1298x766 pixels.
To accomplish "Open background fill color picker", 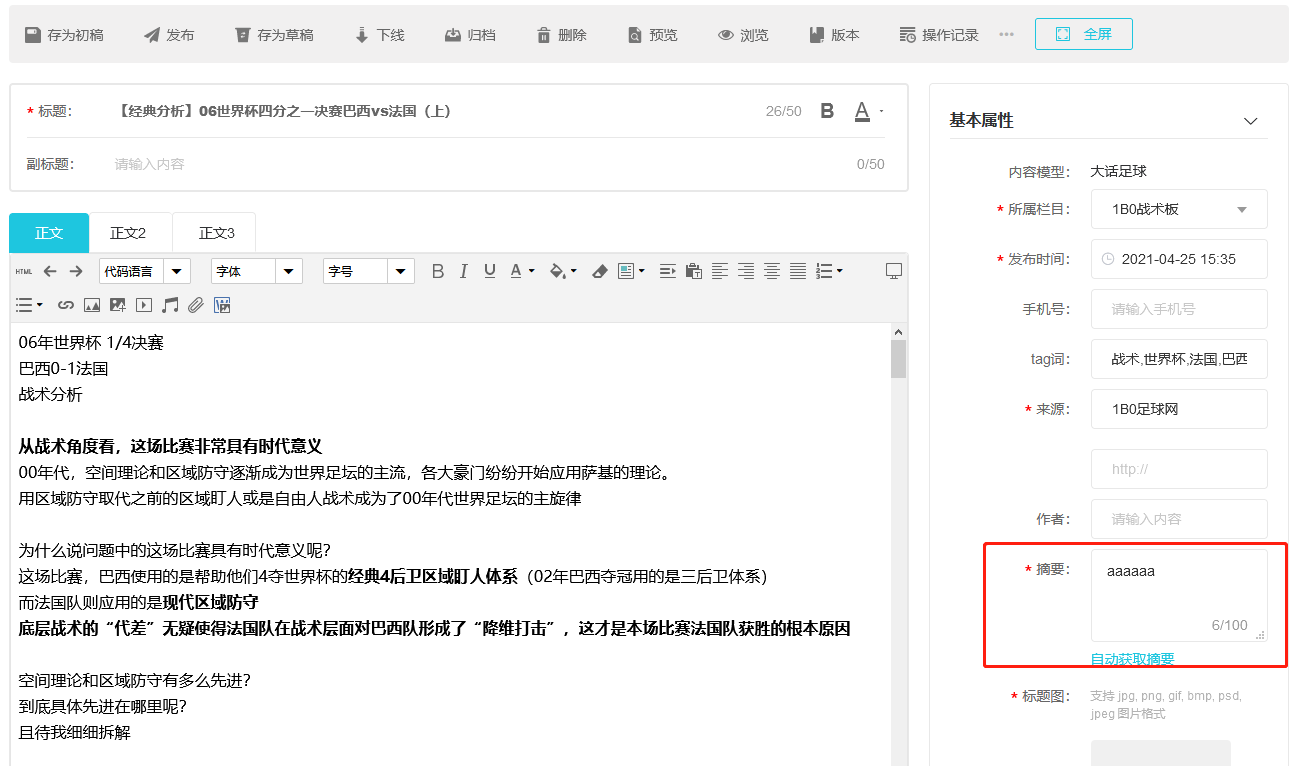I will (564, 271).
